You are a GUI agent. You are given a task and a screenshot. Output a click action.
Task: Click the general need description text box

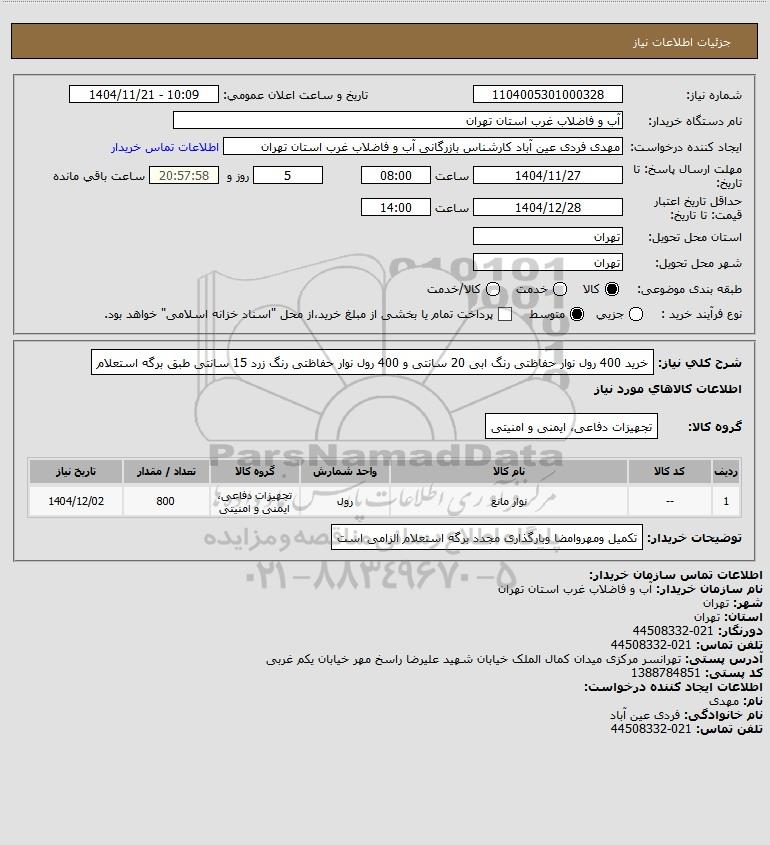coord(372,363)
